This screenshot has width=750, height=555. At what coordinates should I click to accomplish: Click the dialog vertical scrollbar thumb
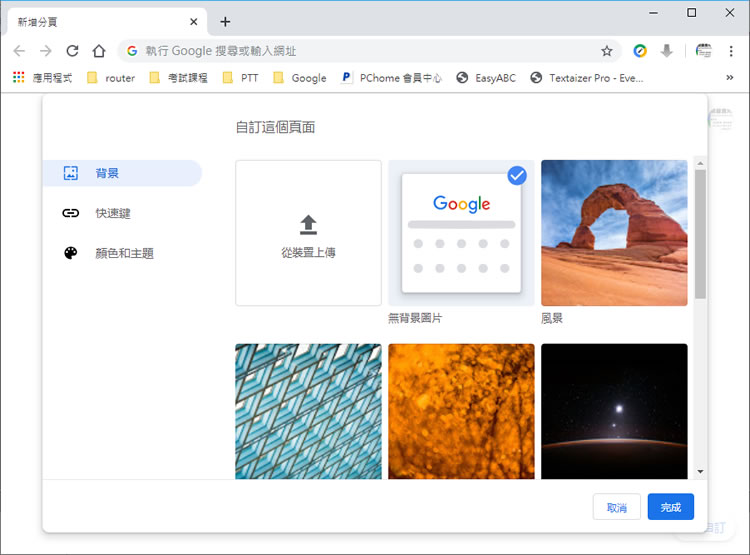click(x=700, y=234)
